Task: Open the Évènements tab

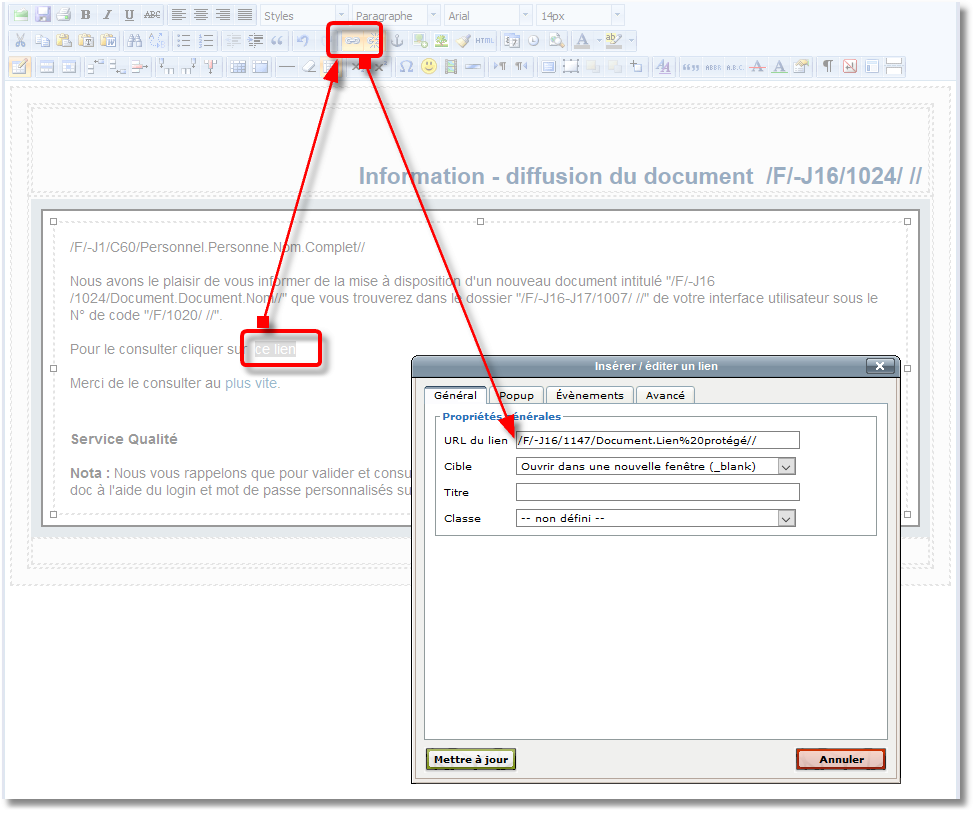Action: [x=589, y=395]
